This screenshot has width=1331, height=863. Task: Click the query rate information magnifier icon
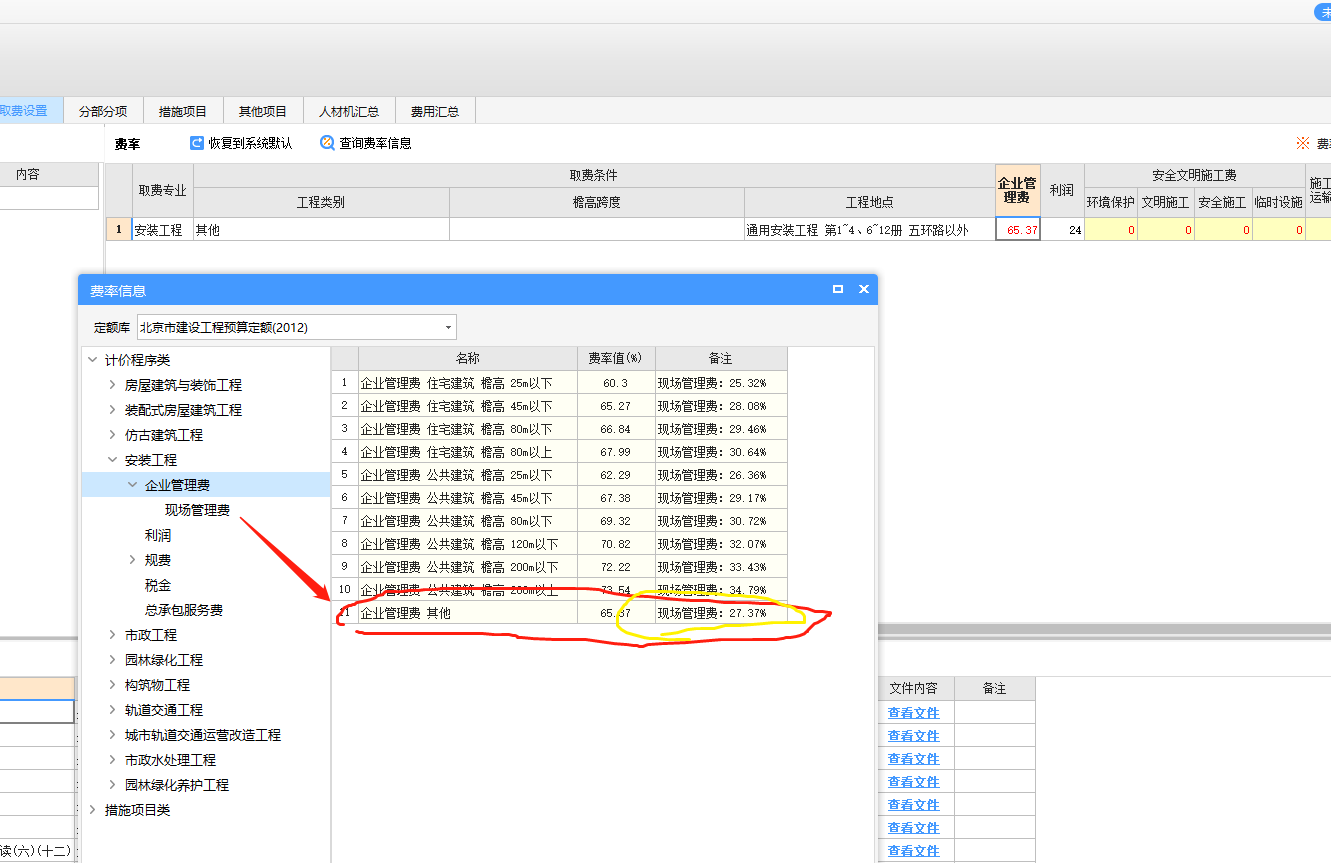click(x=327, y=143)
